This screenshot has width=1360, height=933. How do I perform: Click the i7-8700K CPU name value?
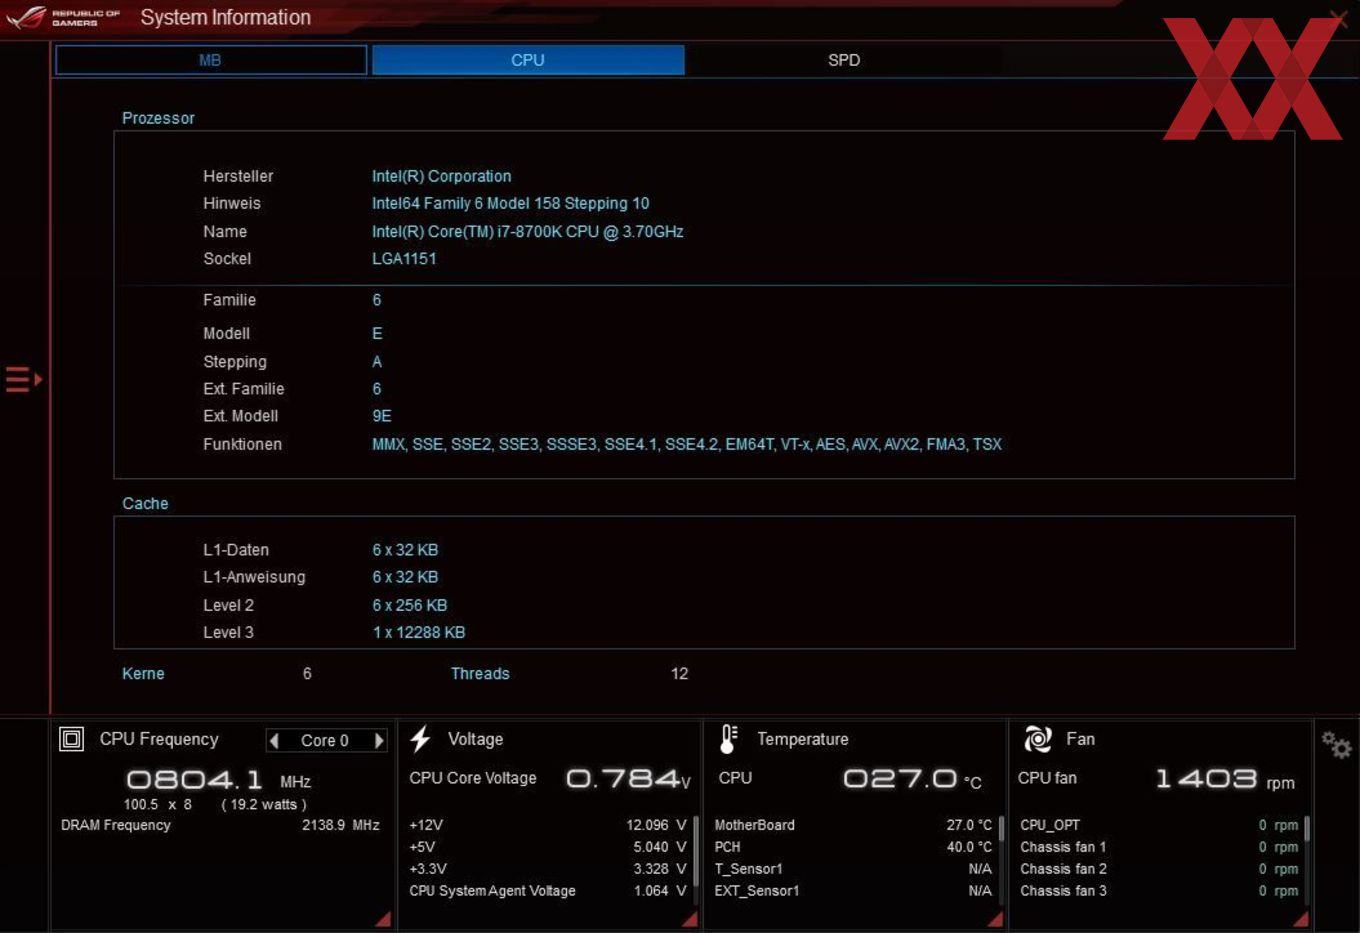tap(528, 231)
